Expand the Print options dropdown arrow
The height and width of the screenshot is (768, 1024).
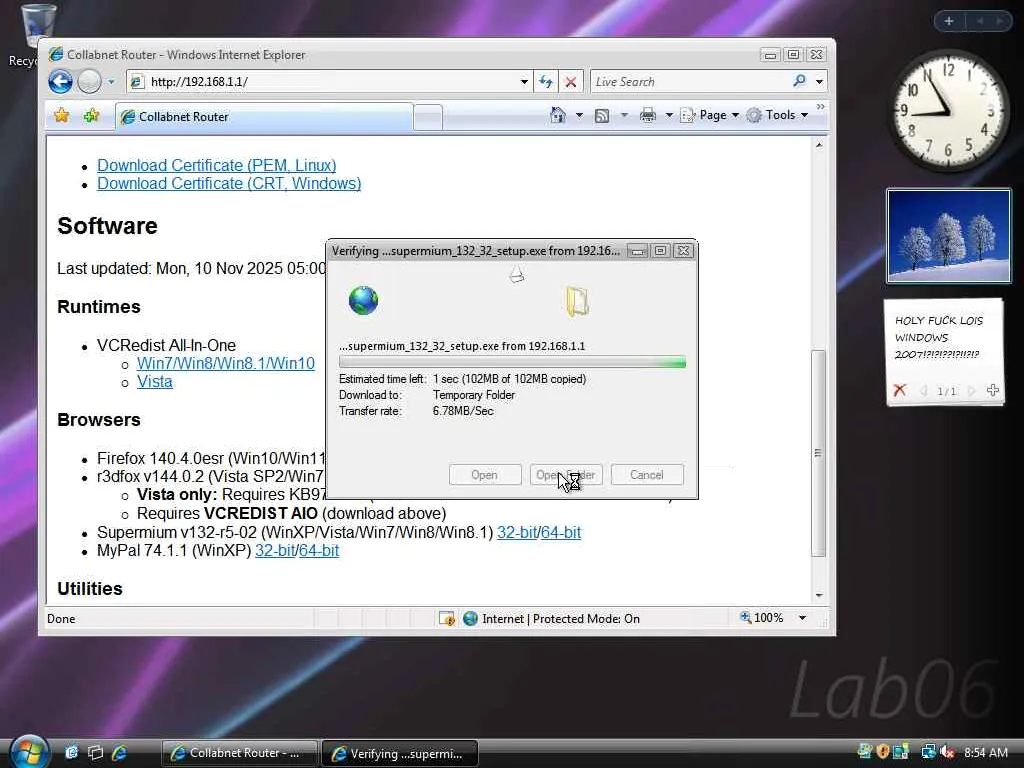(x=669, y=116)
